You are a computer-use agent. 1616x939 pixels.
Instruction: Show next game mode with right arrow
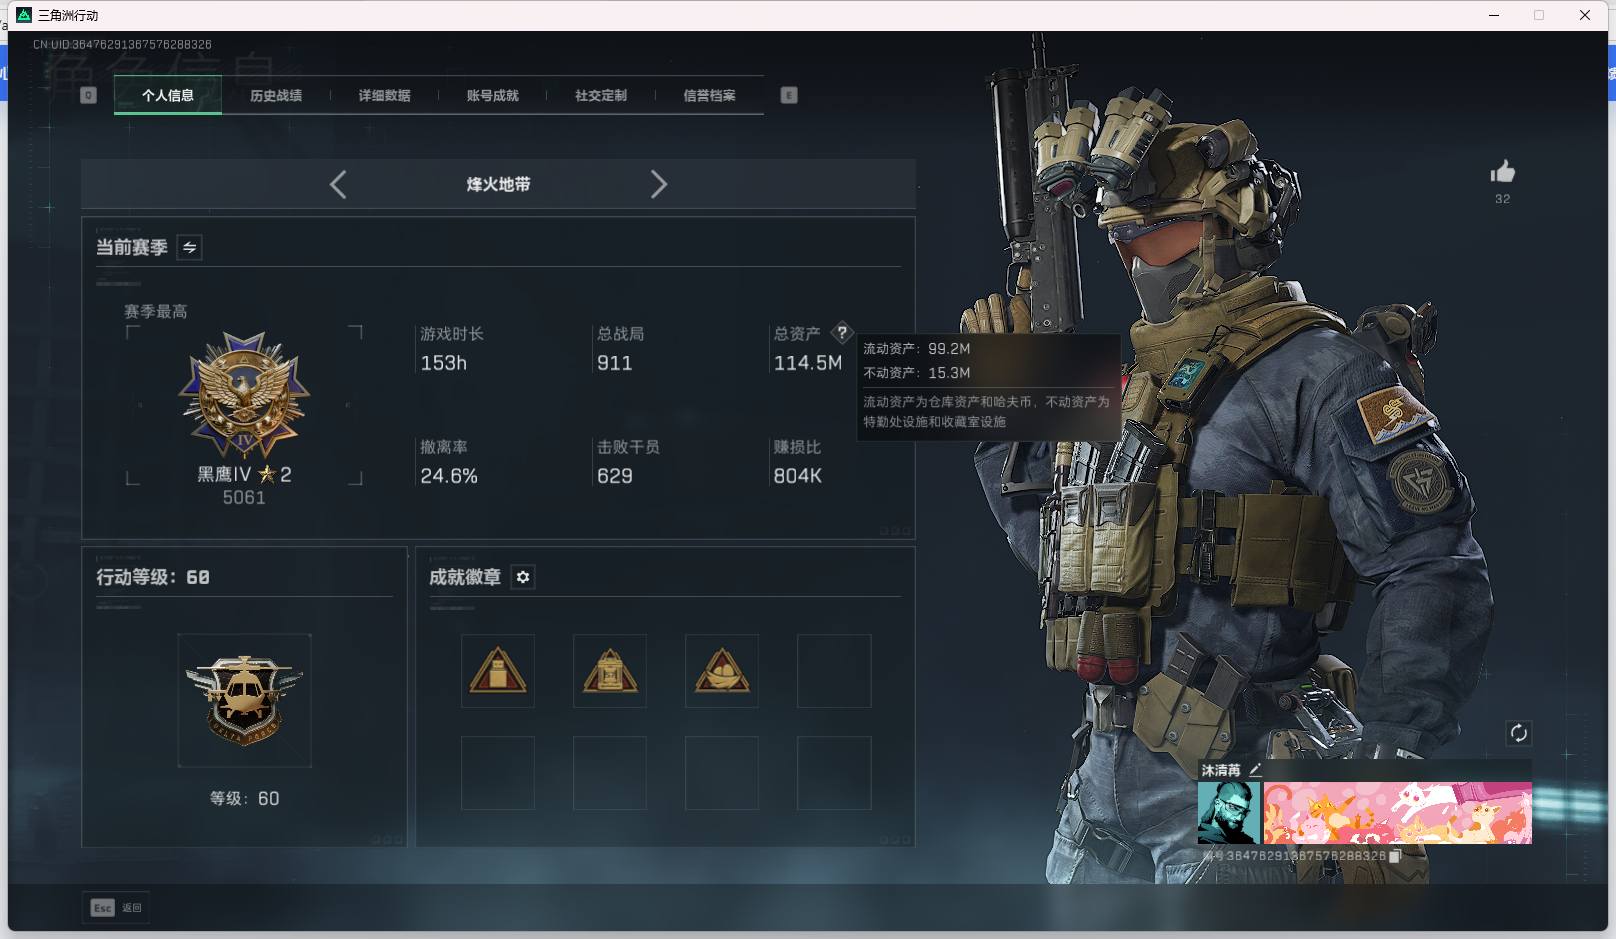(658, 184)
